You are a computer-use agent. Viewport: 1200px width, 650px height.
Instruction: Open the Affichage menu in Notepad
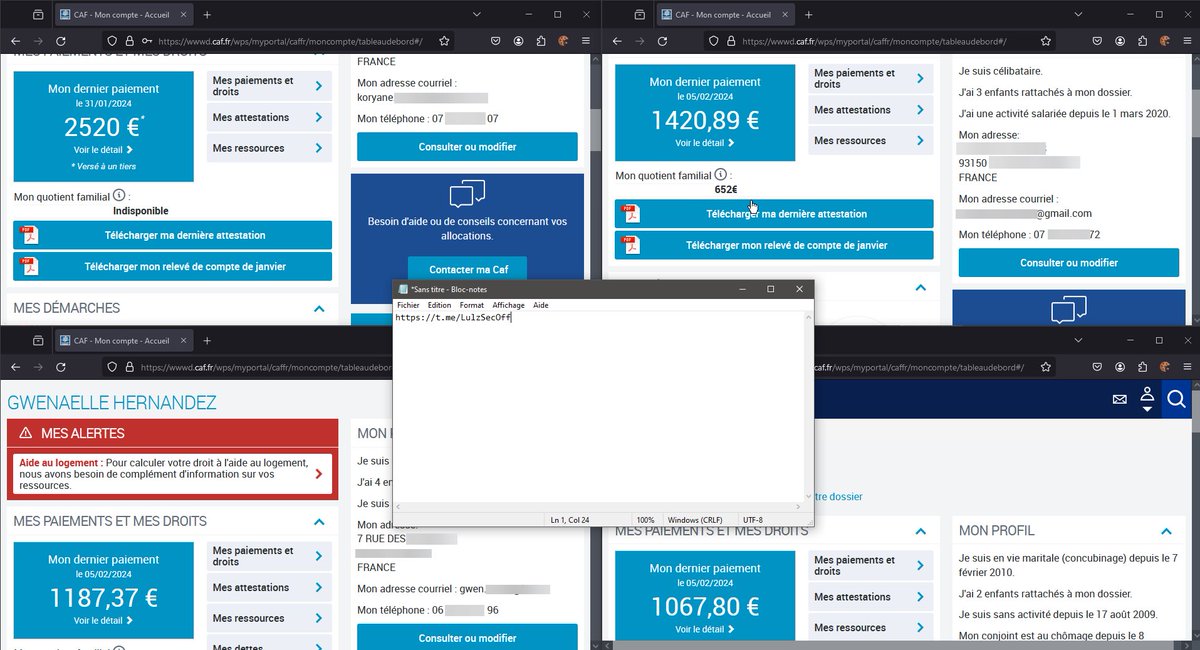pyautogui.click(x=508, y=305)
